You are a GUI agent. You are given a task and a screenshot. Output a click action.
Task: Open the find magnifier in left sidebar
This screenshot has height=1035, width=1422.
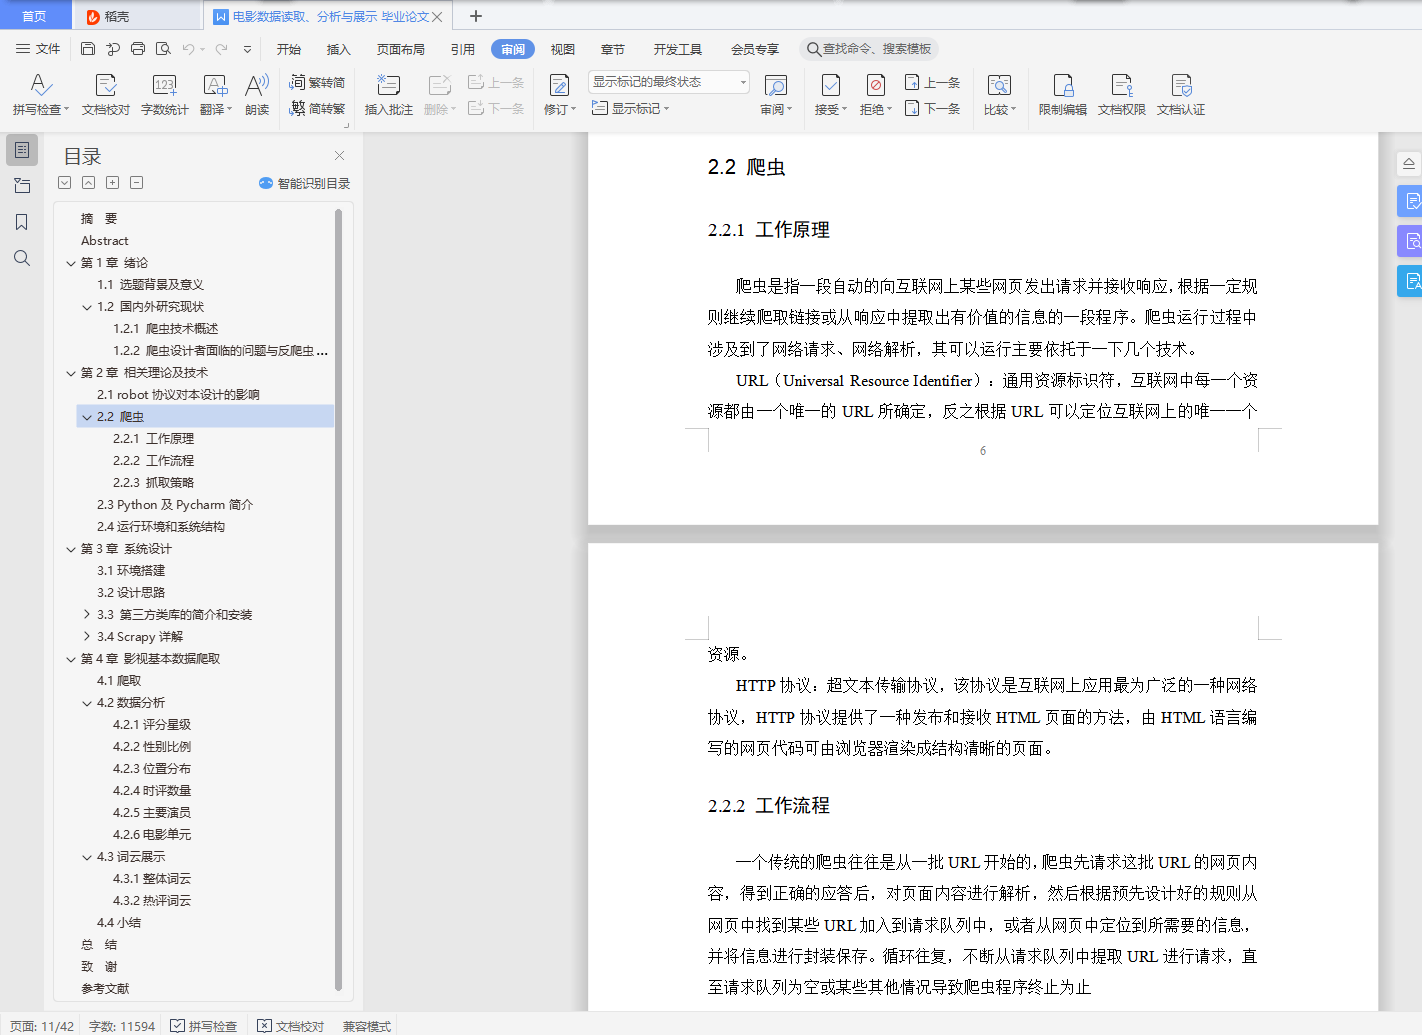22,258
